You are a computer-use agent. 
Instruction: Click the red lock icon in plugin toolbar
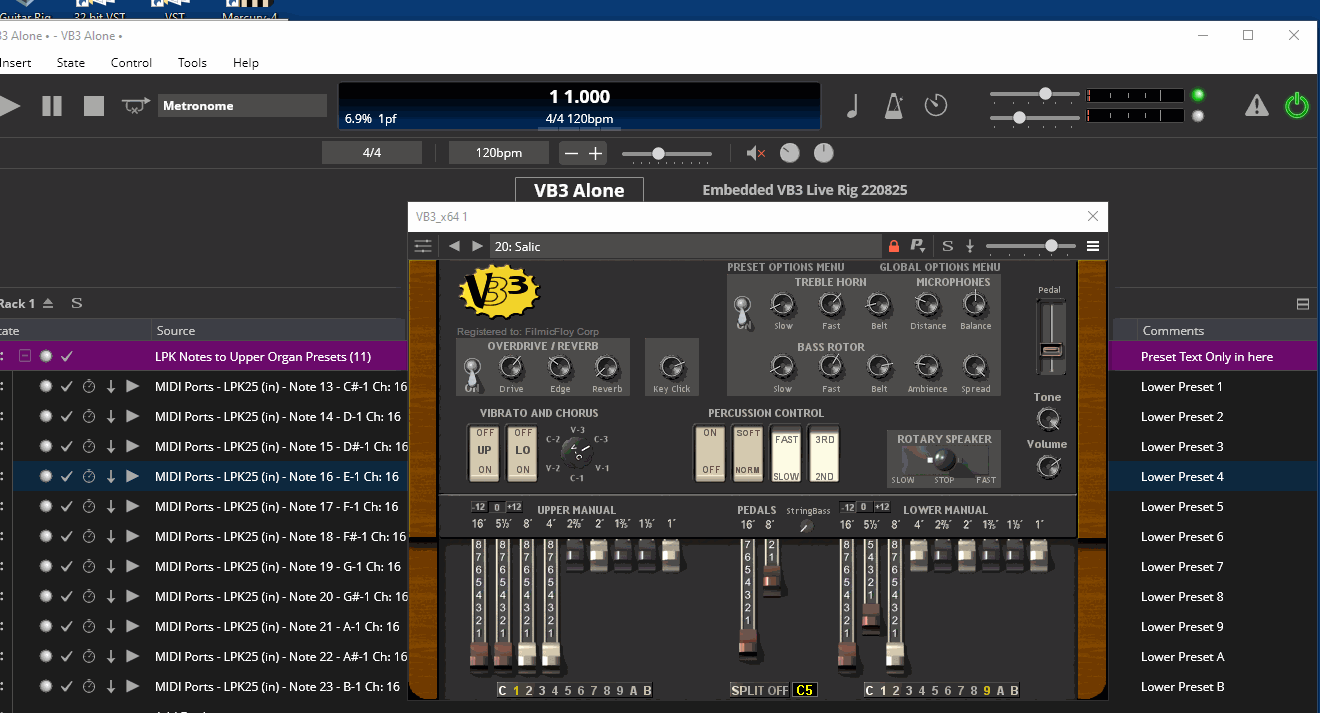894,246
